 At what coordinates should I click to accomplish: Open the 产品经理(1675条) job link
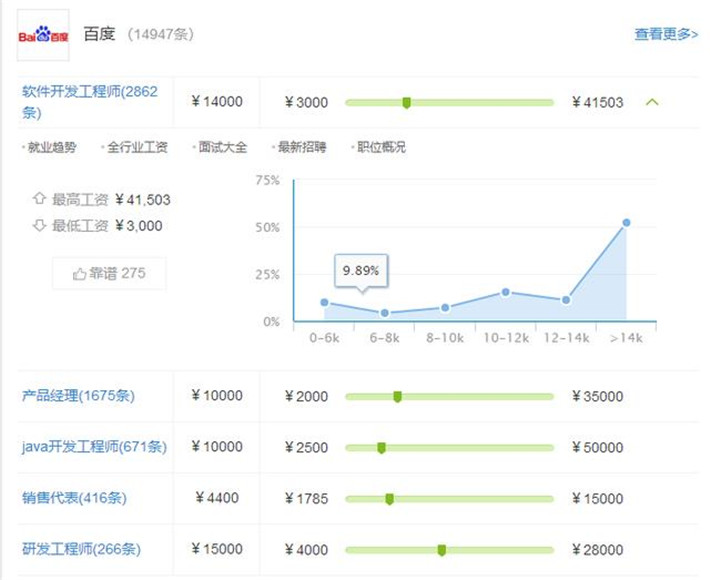[x=78, y=396]
